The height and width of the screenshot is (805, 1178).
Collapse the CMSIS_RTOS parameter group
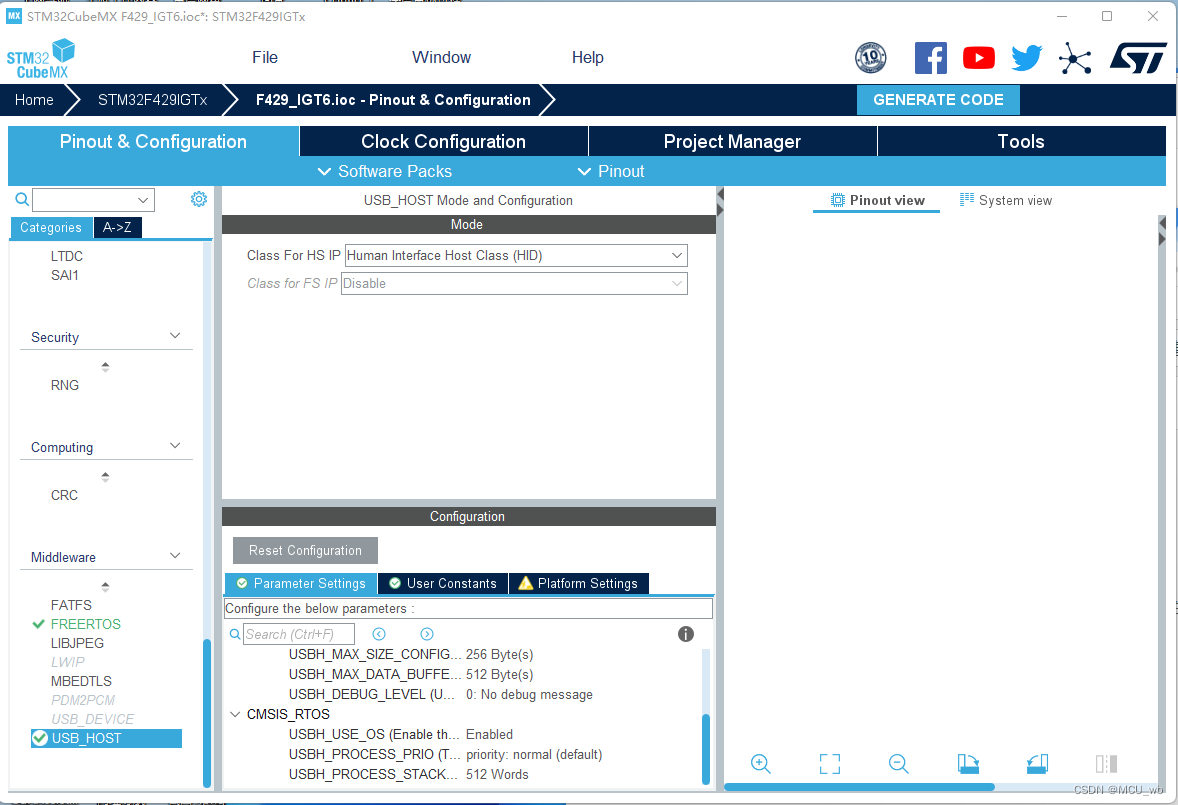tap(235, 714)
